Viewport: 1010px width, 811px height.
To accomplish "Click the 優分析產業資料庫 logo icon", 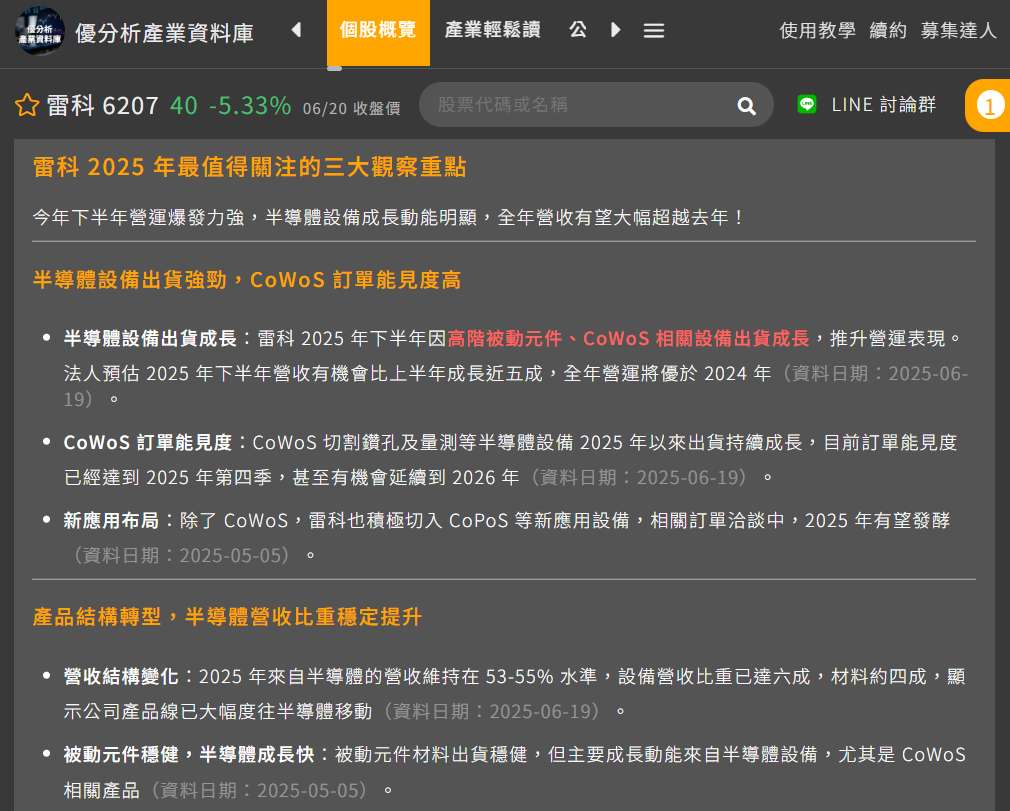I will [x=40, y=30].
